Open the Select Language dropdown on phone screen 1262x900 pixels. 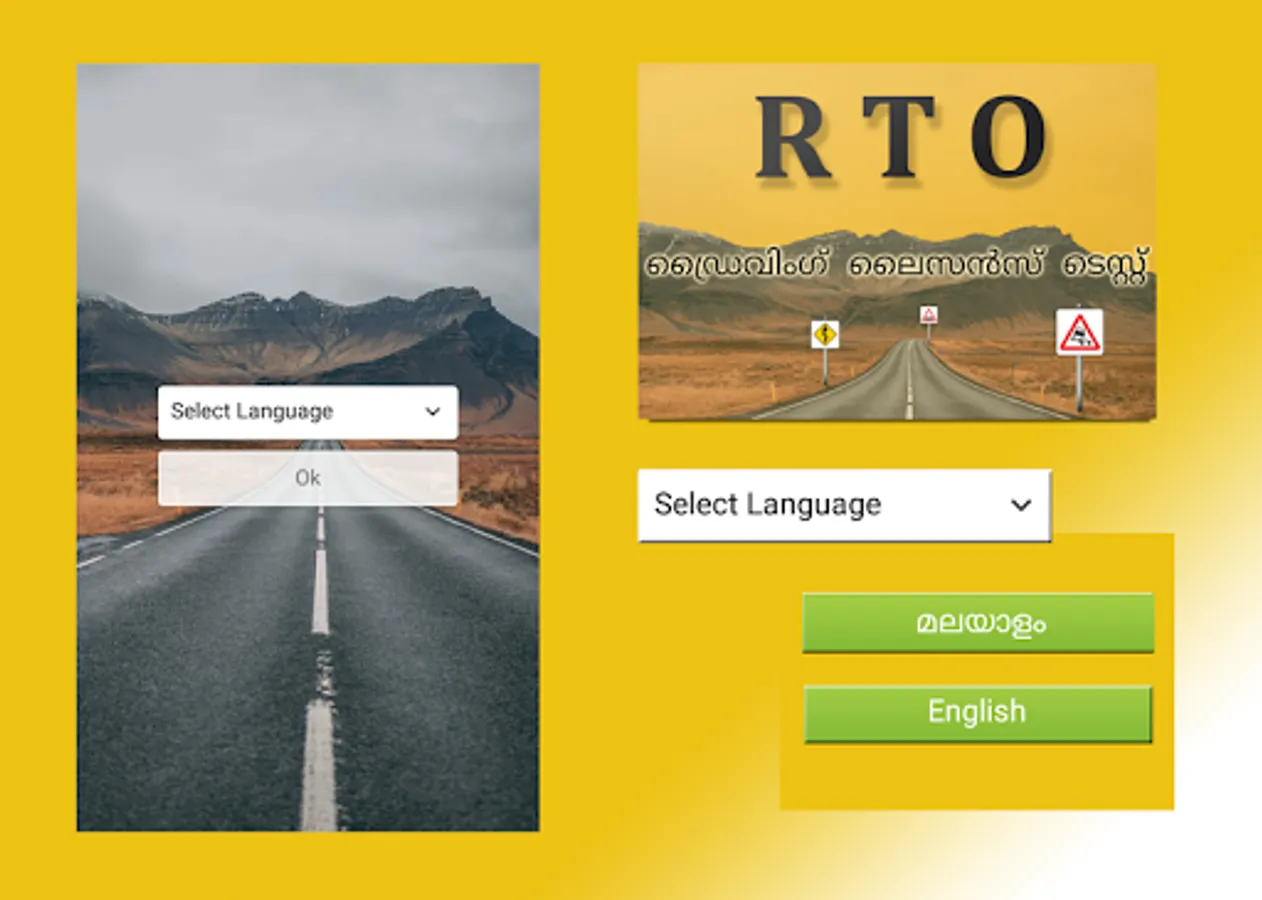[x=308, y=412]
